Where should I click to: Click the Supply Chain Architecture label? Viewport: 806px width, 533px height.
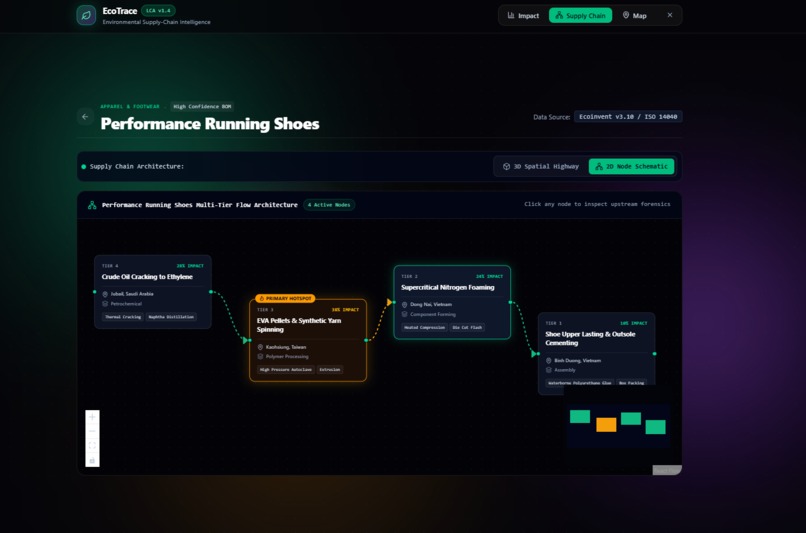(x=137, y=167)
